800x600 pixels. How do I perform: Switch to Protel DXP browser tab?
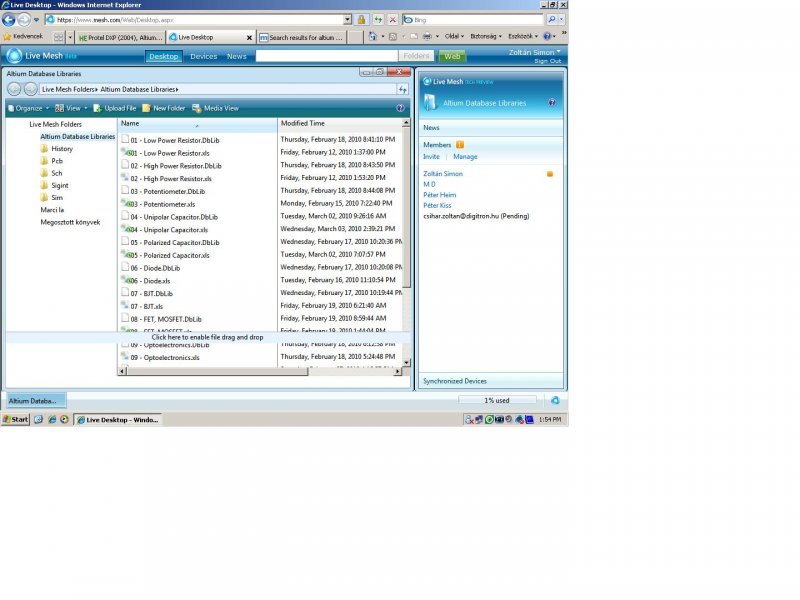pos(120,37)
